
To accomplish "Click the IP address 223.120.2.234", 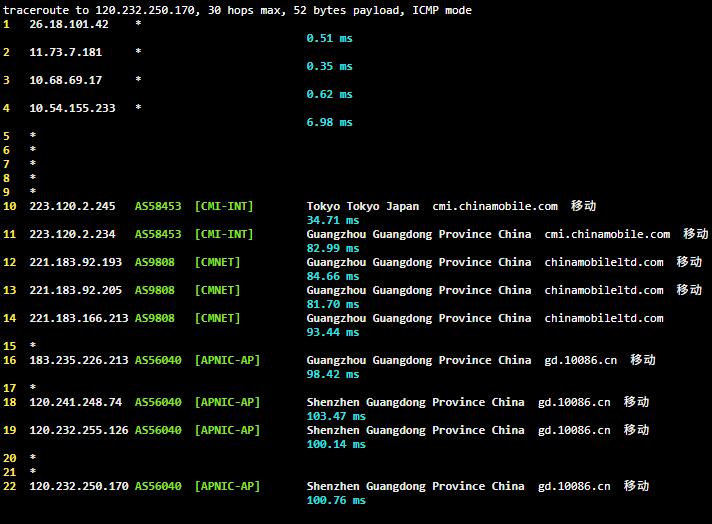I will tap(72, 234).
